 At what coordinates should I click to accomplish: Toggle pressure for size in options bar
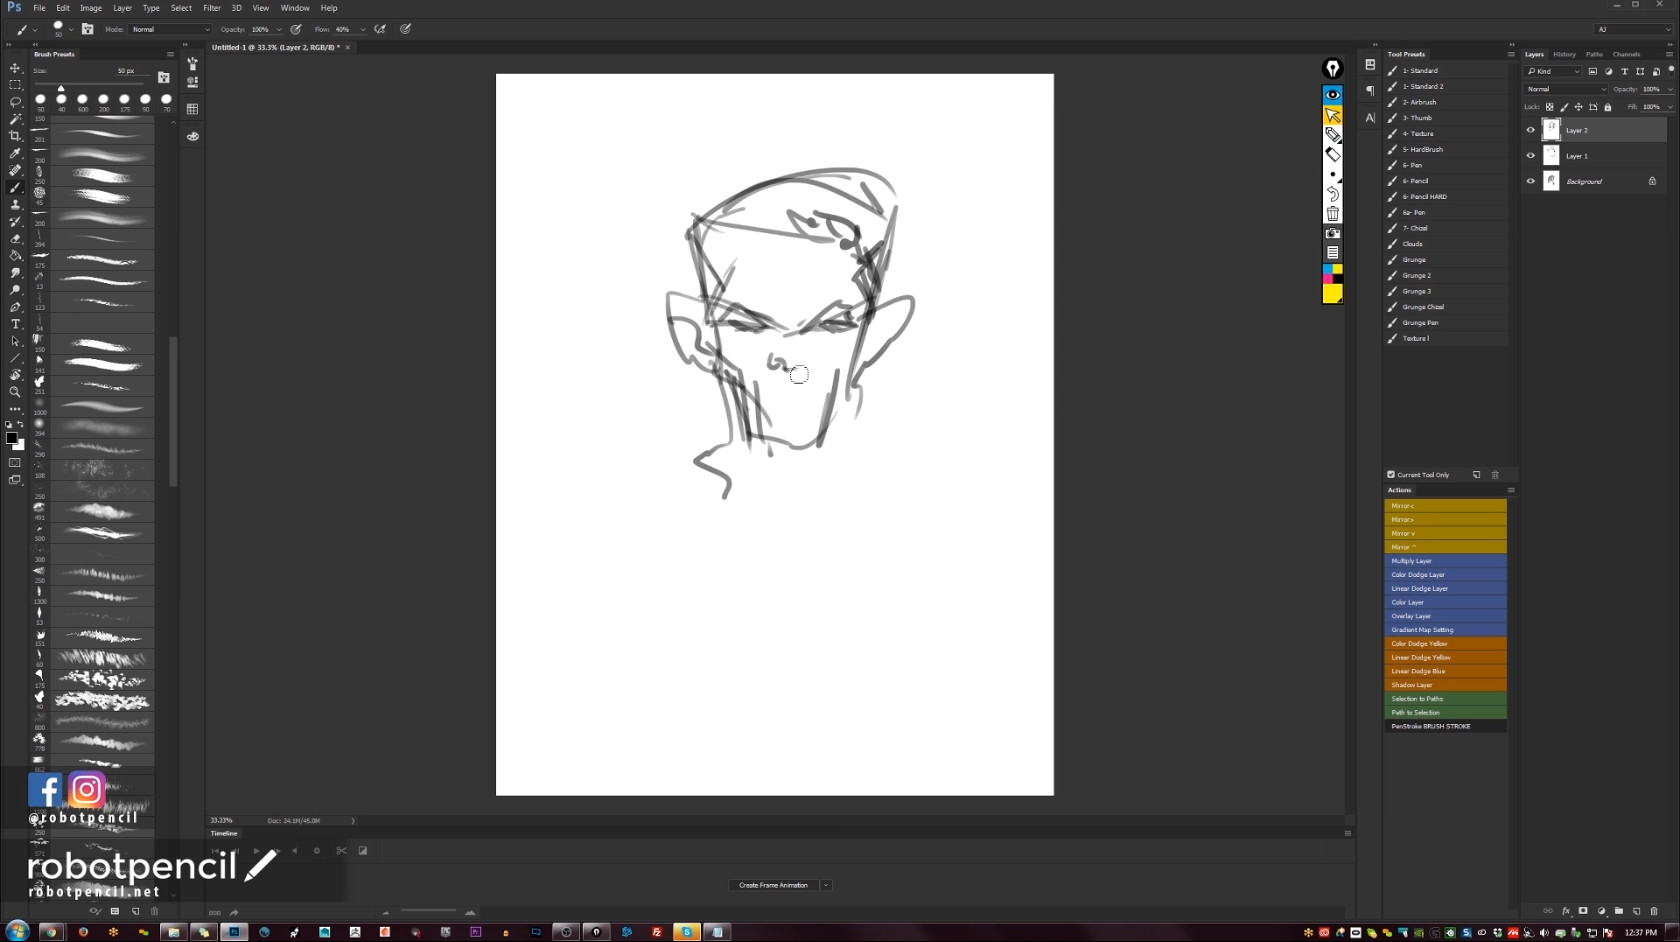coord(406,29)
